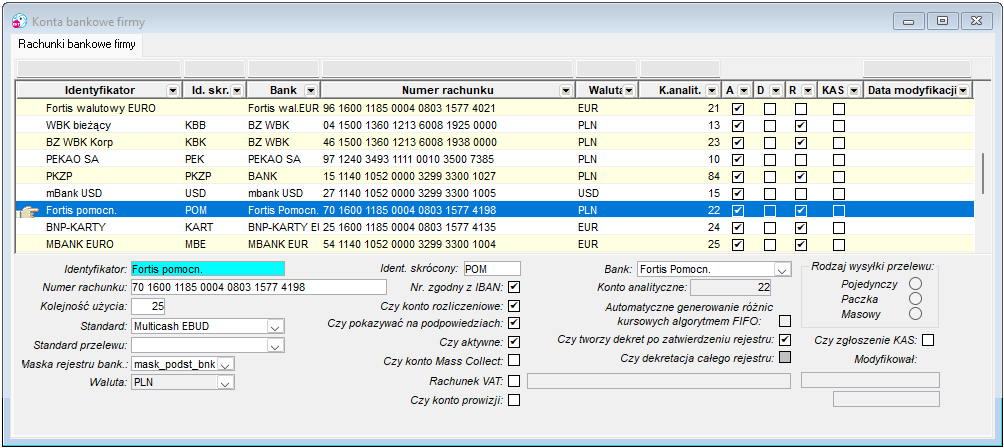
Task: Click the app icon in the title bar
Action: (20, 22)
